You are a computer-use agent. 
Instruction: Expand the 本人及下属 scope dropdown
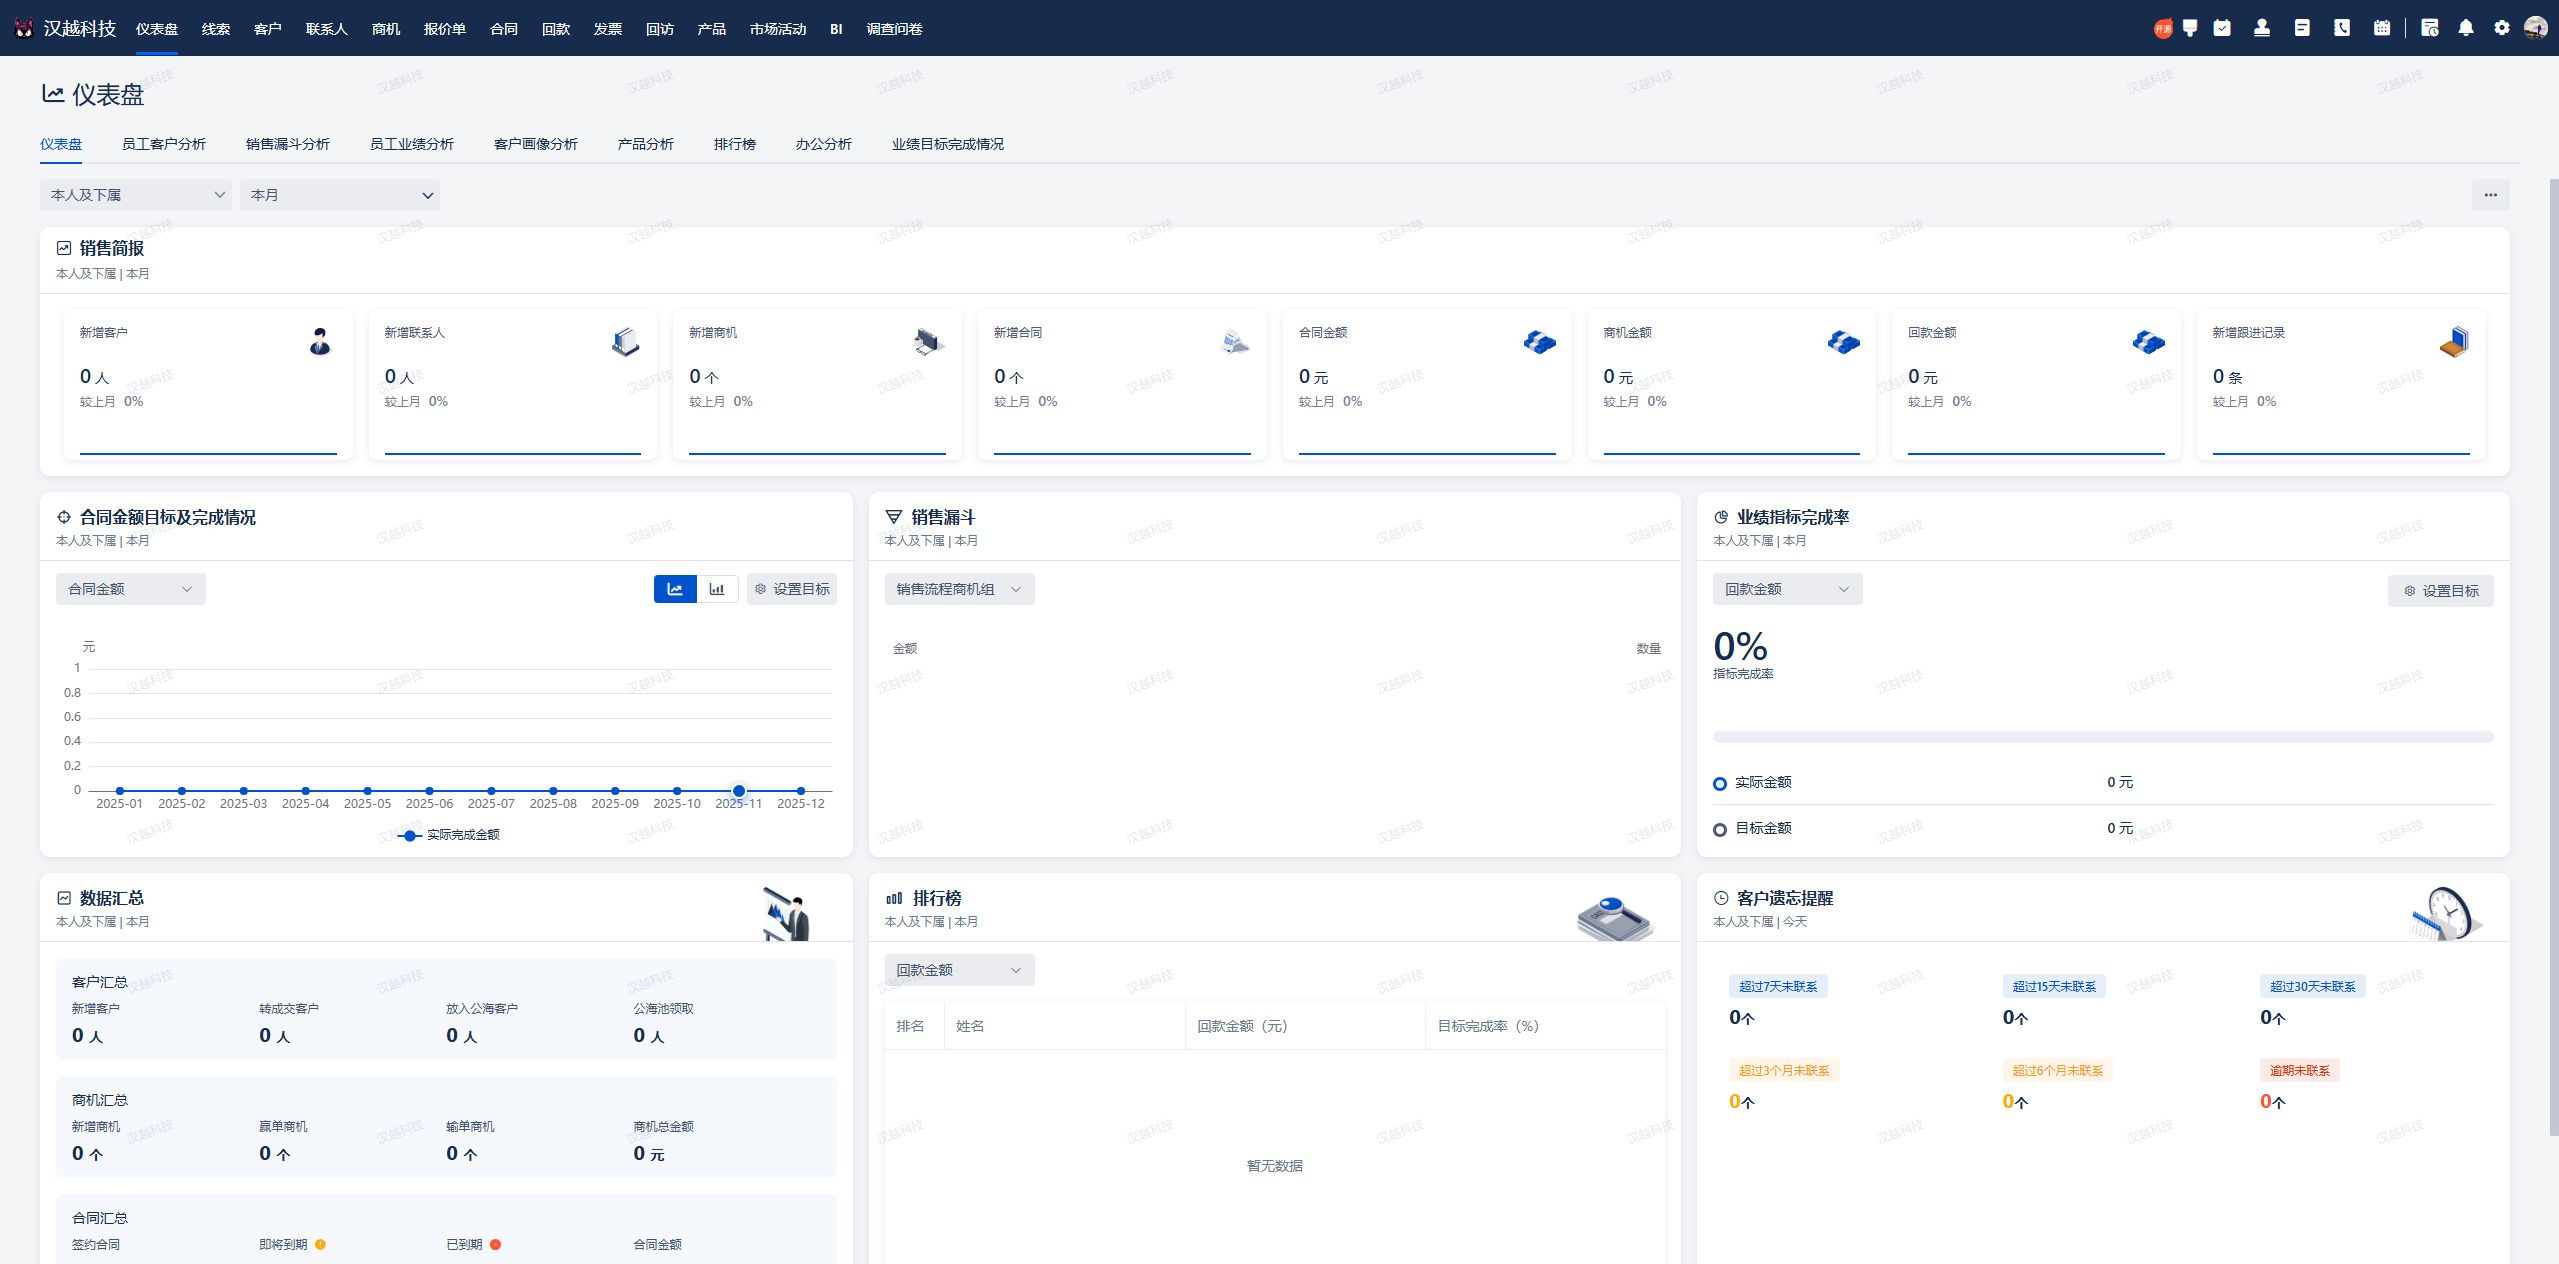pos(136,195)
